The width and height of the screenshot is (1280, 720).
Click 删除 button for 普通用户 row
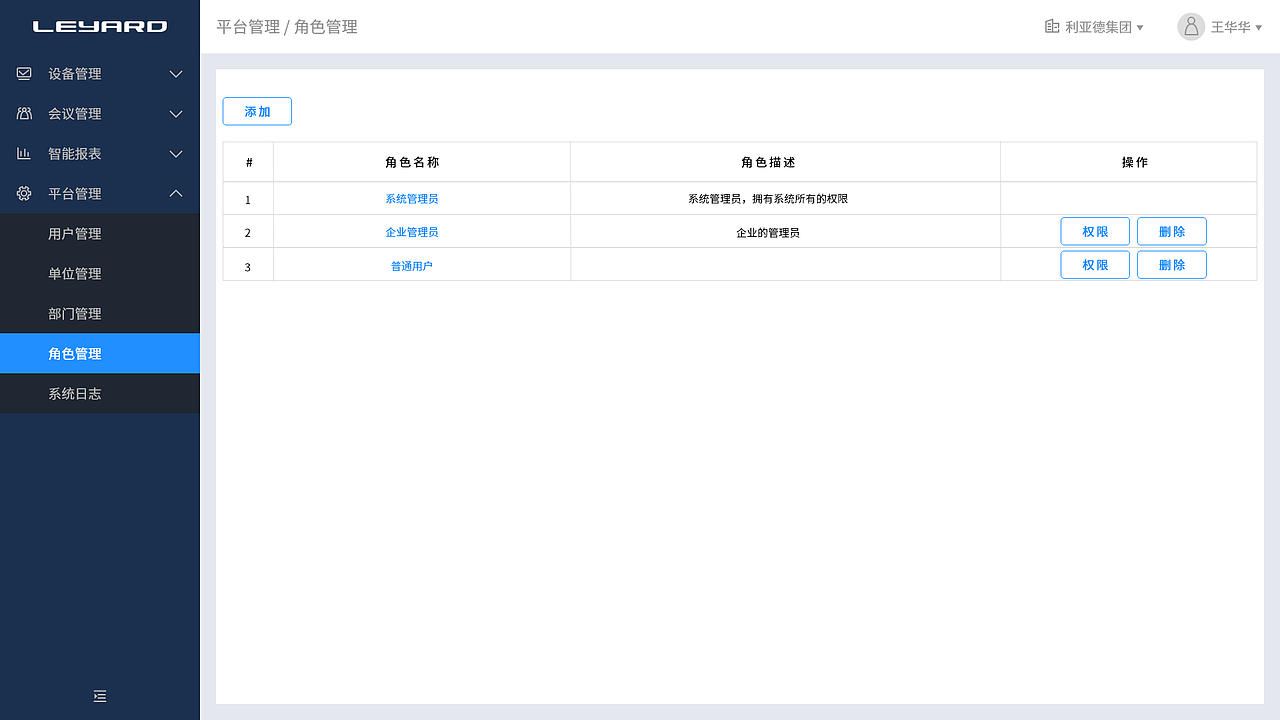(1171, 264)
